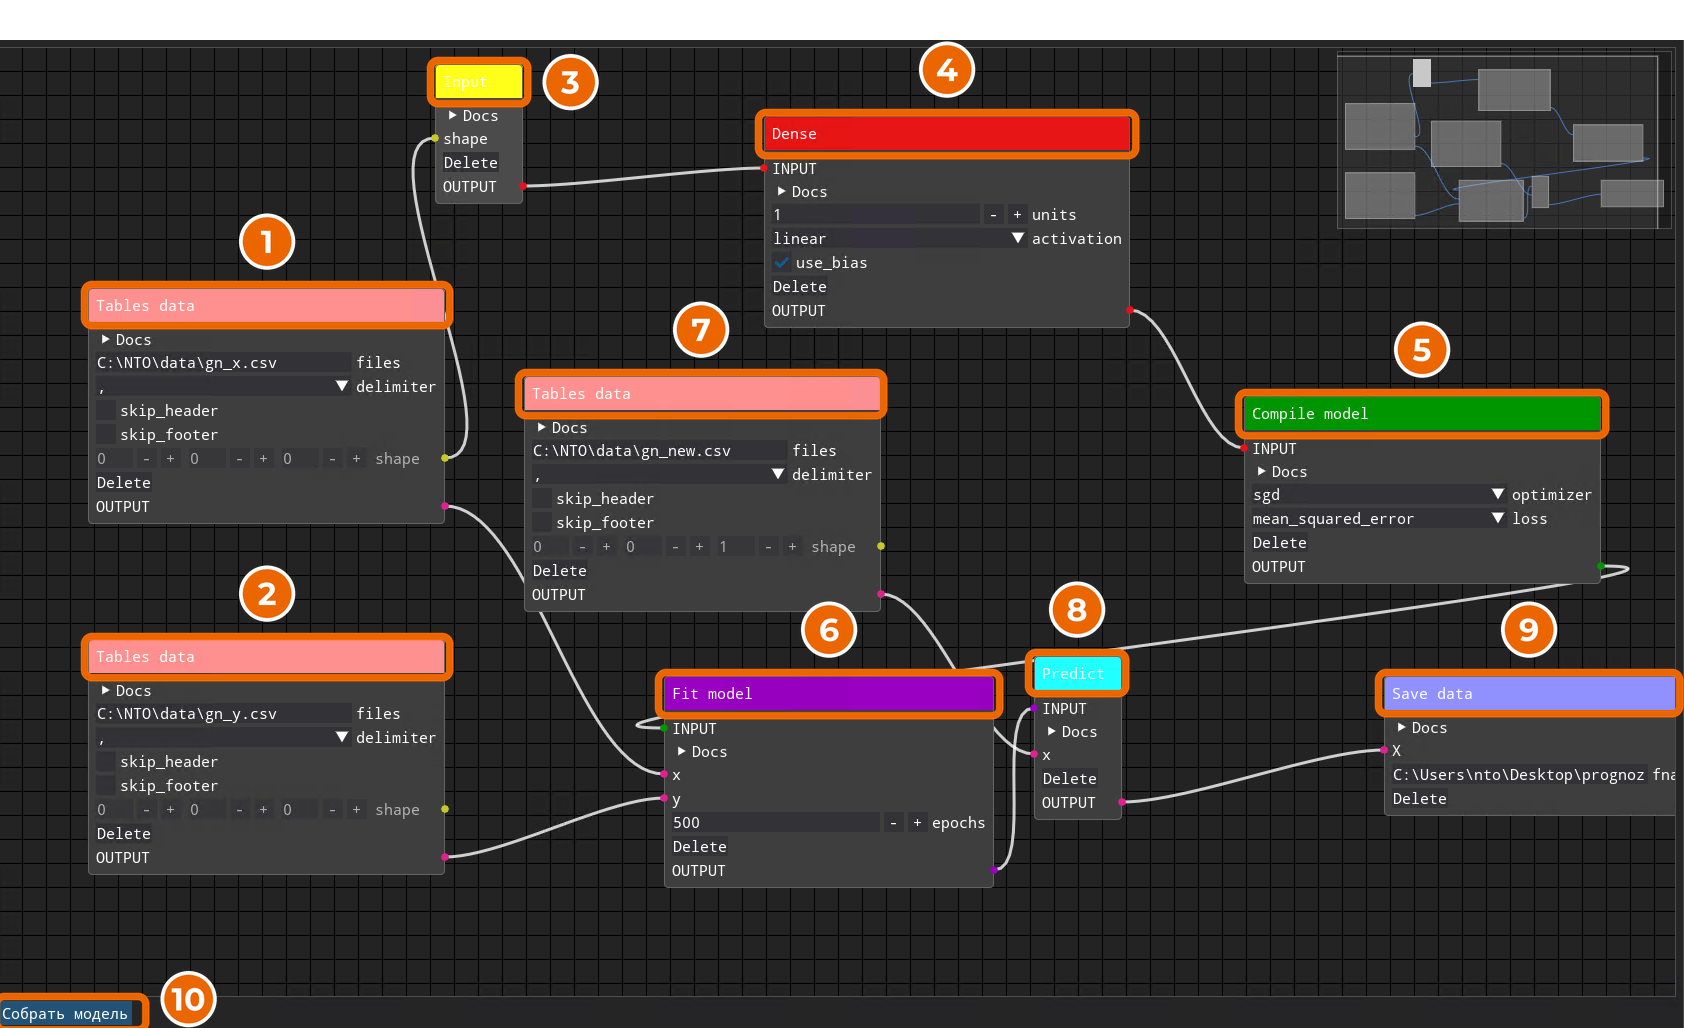Increment epochs with the plus button in Fit model
The width and height of the screenshot is (1684, 1028).
pyautogui.click(x=917, y=823)
